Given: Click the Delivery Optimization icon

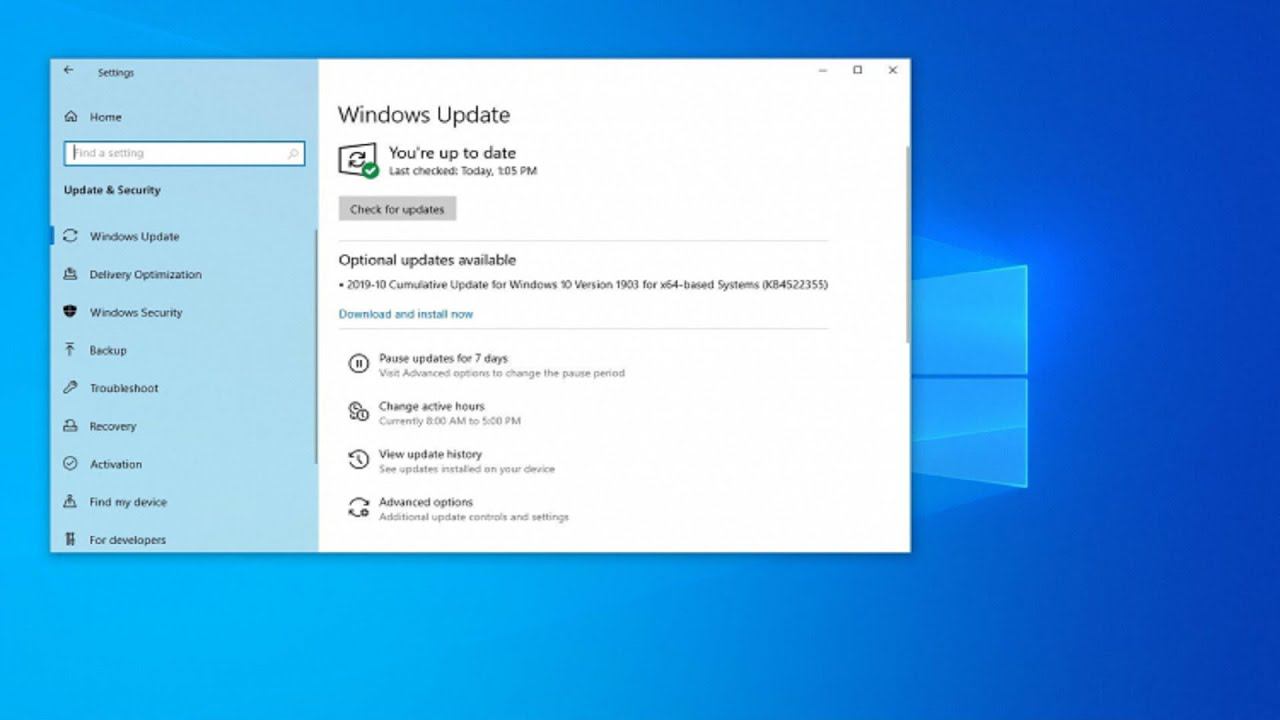Looking at the screenshot, I should point(70,274).
